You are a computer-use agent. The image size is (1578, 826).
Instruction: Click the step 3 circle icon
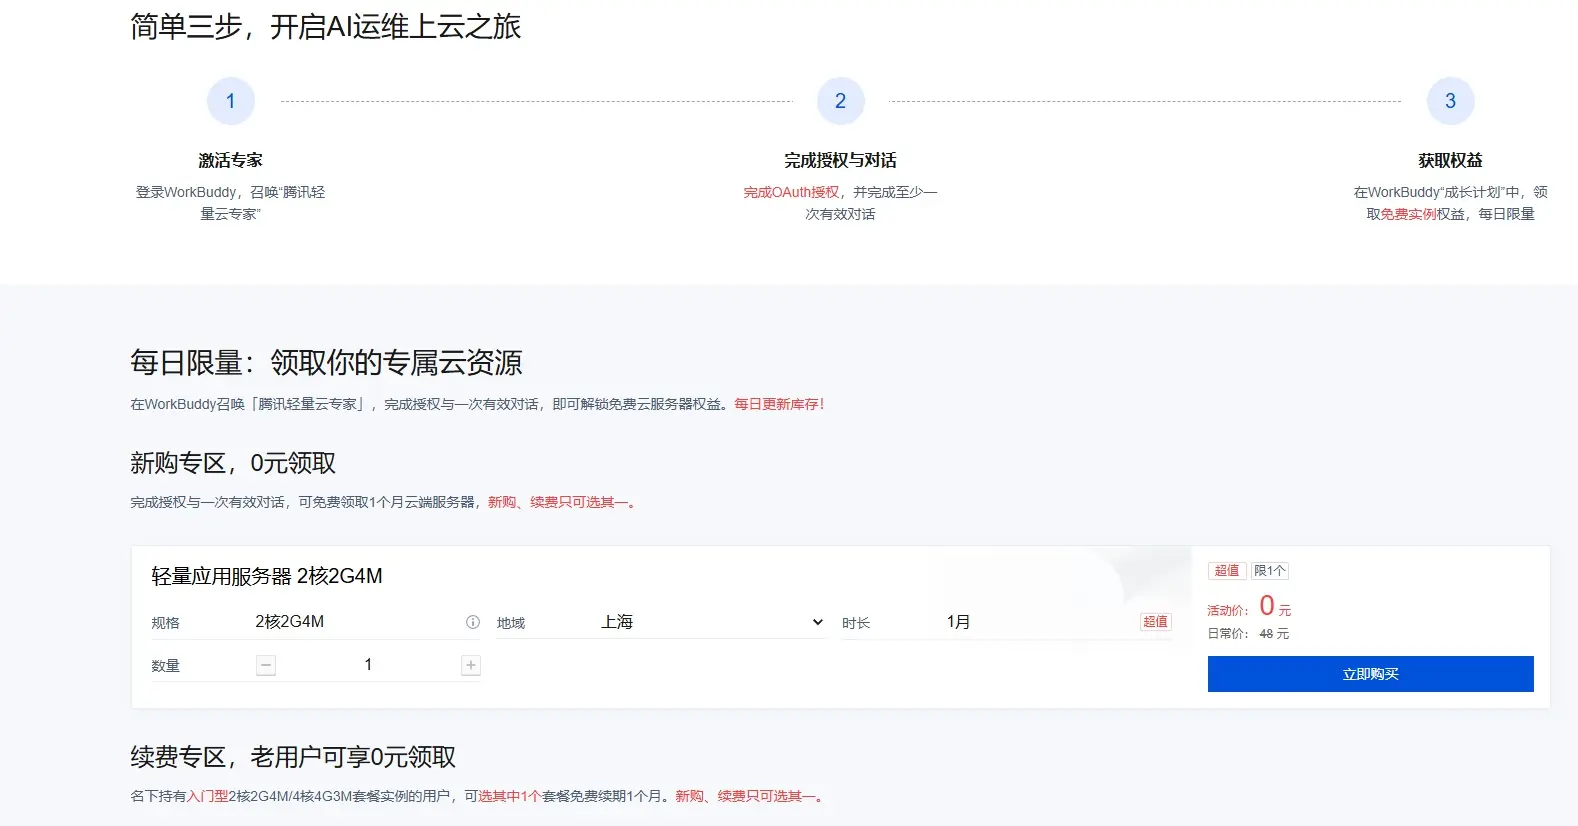tap(1451, 101)
